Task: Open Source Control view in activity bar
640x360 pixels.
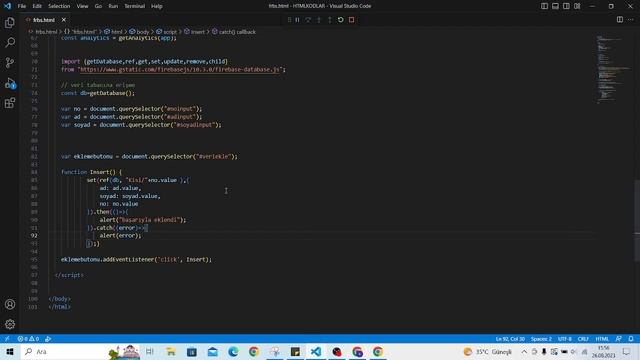Action: coord(10,62)
